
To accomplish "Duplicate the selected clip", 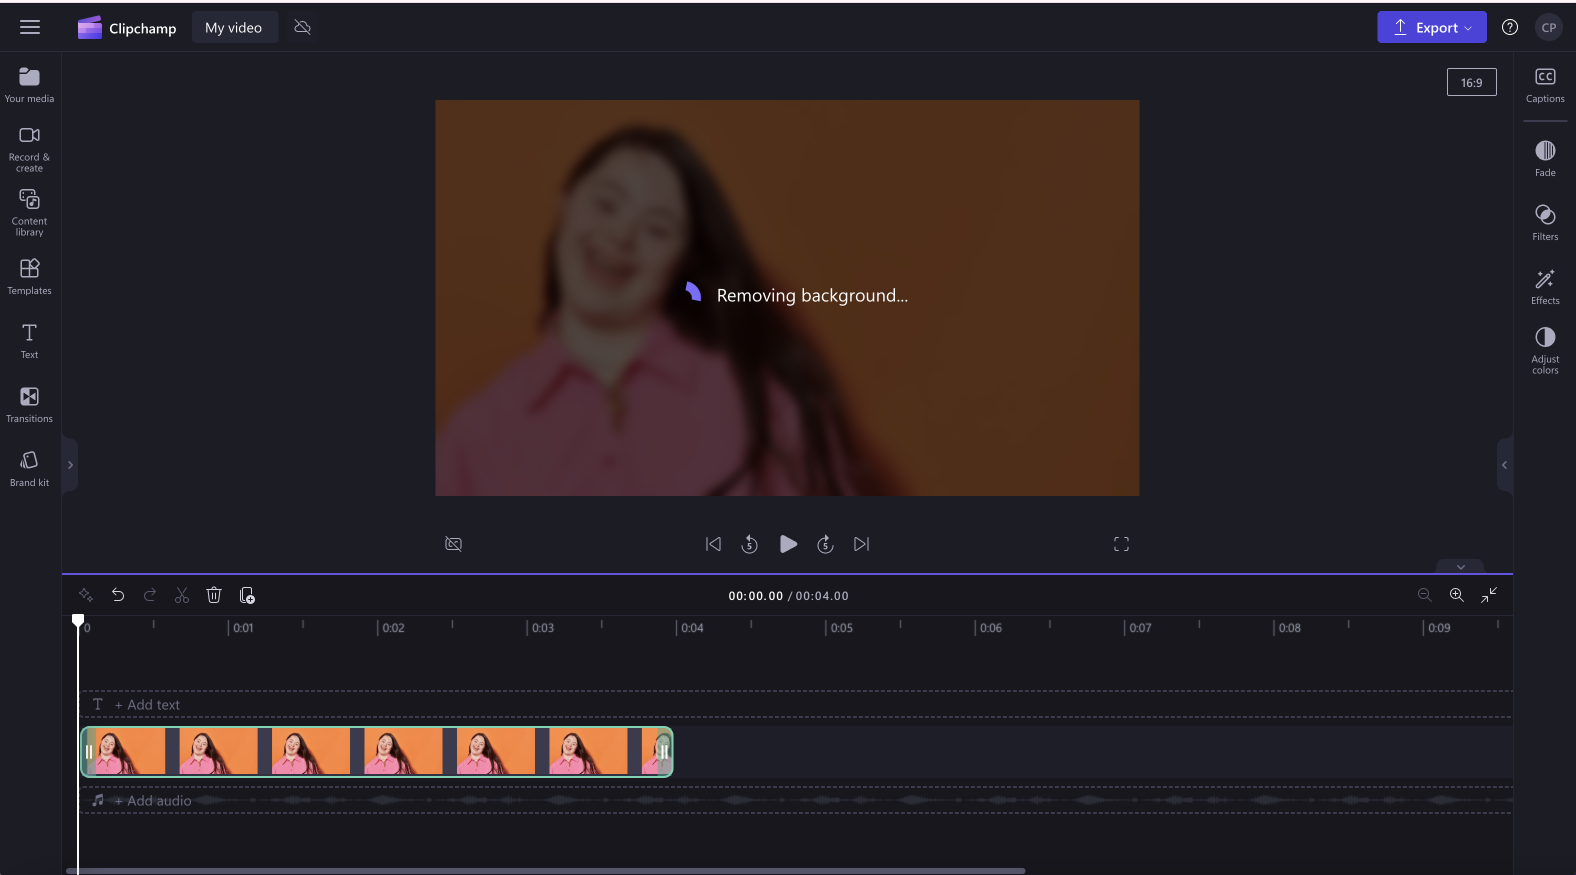I will click(247, 595).
